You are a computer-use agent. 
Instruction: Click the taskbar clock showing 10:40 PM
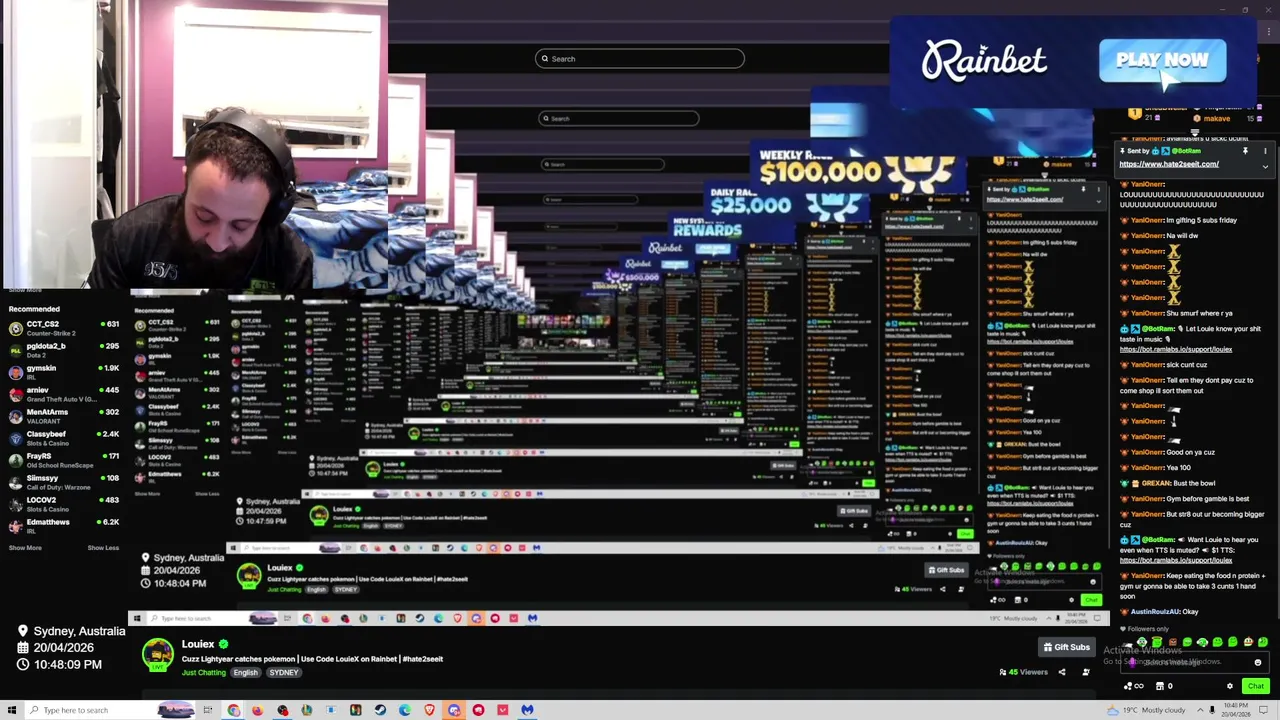click(x=1237, y=710)
